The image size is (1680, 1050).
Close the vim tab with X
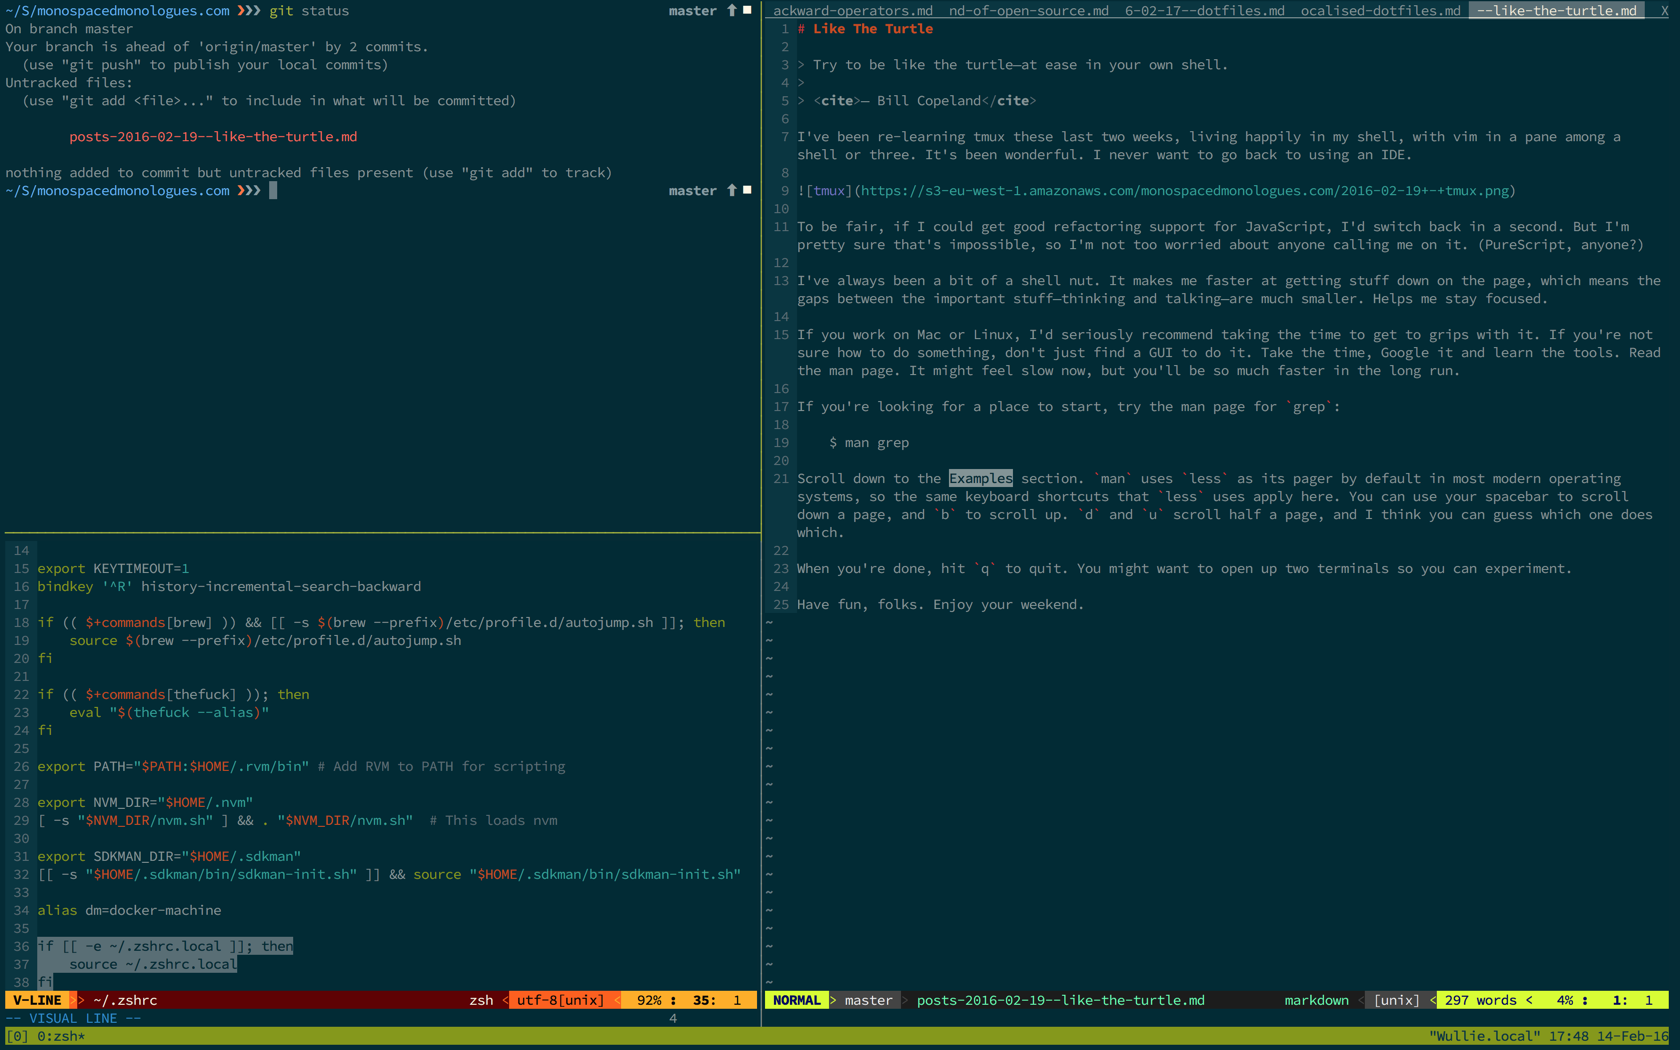click(x=1664, y=10)
